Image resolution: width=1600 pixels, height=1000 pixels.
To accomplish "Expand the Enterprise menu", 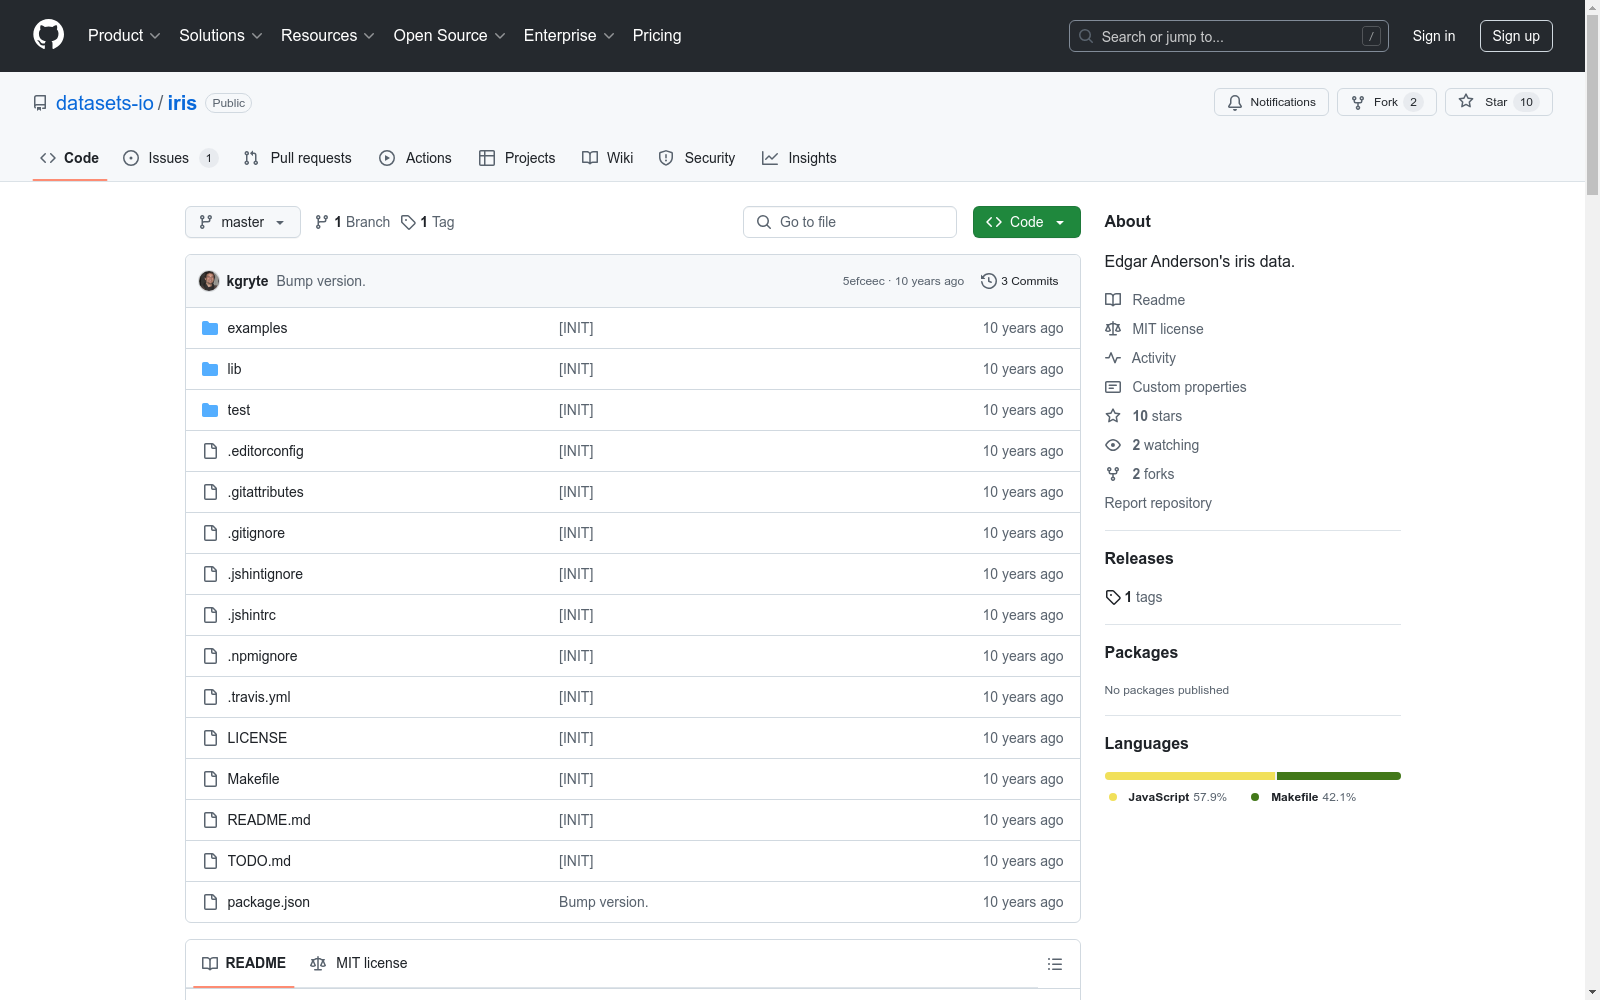I will pos(569,36).
